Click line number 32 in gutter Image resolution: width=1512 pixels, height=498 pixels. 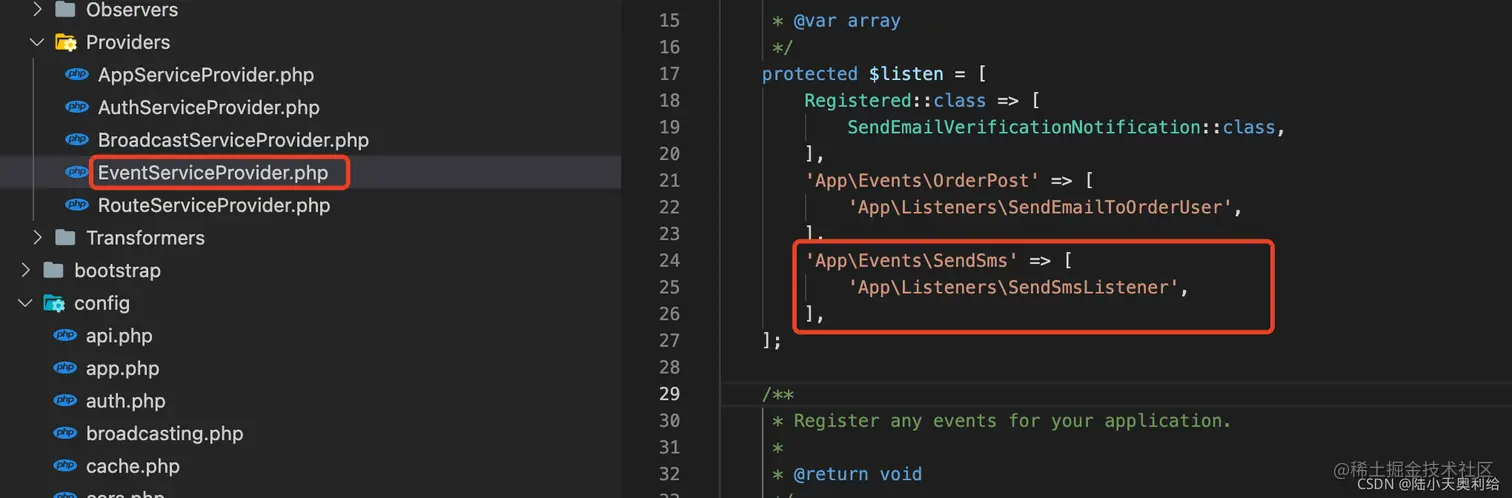(669, 474)
